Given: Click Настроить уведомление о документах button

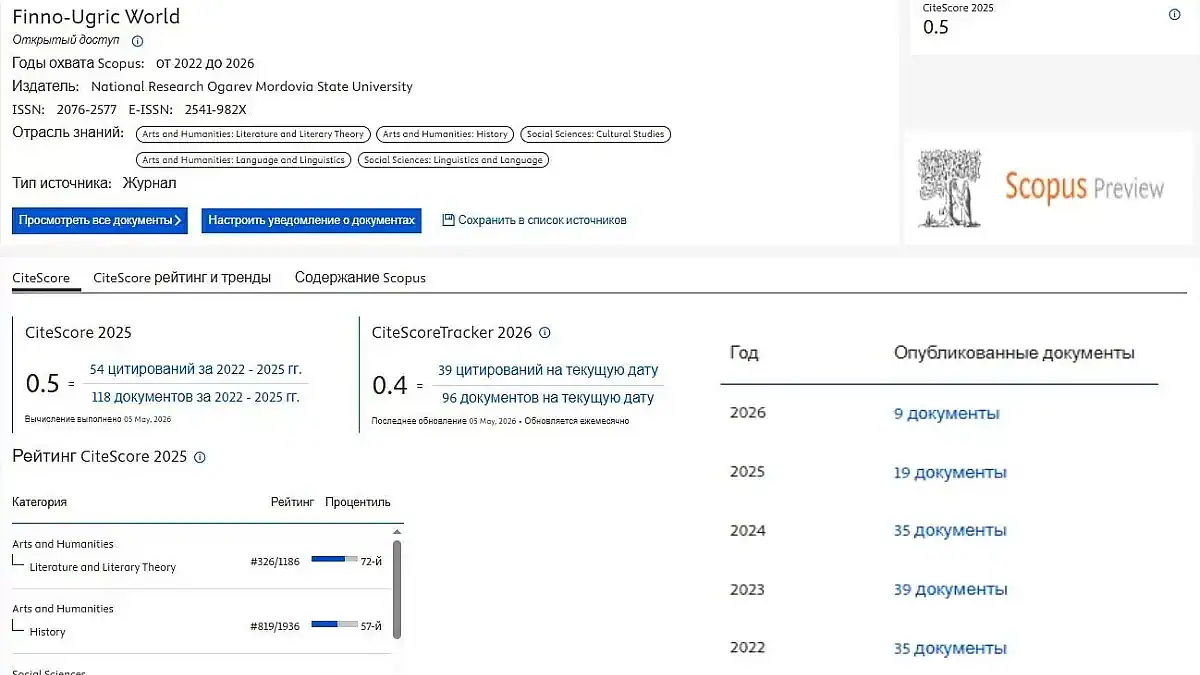Looking at the screenshot, I should pyautogui.click(x=311, y=220).
